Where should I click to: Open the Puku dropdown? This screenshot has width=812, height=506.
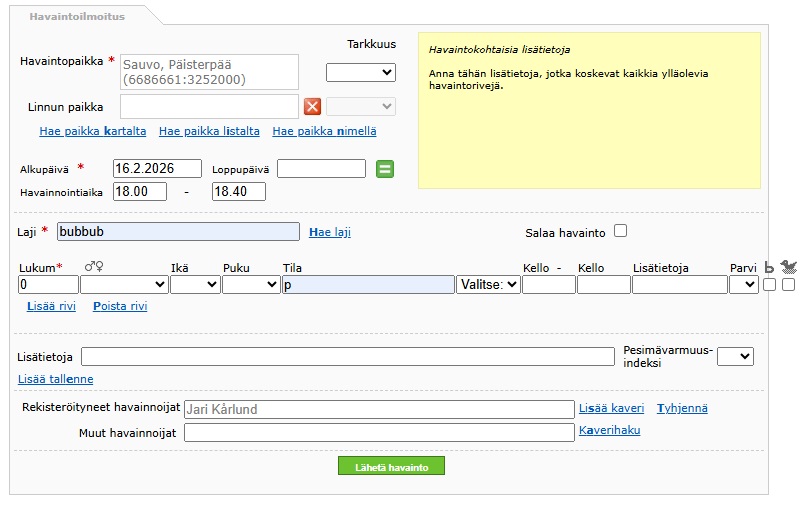point(250,285)
